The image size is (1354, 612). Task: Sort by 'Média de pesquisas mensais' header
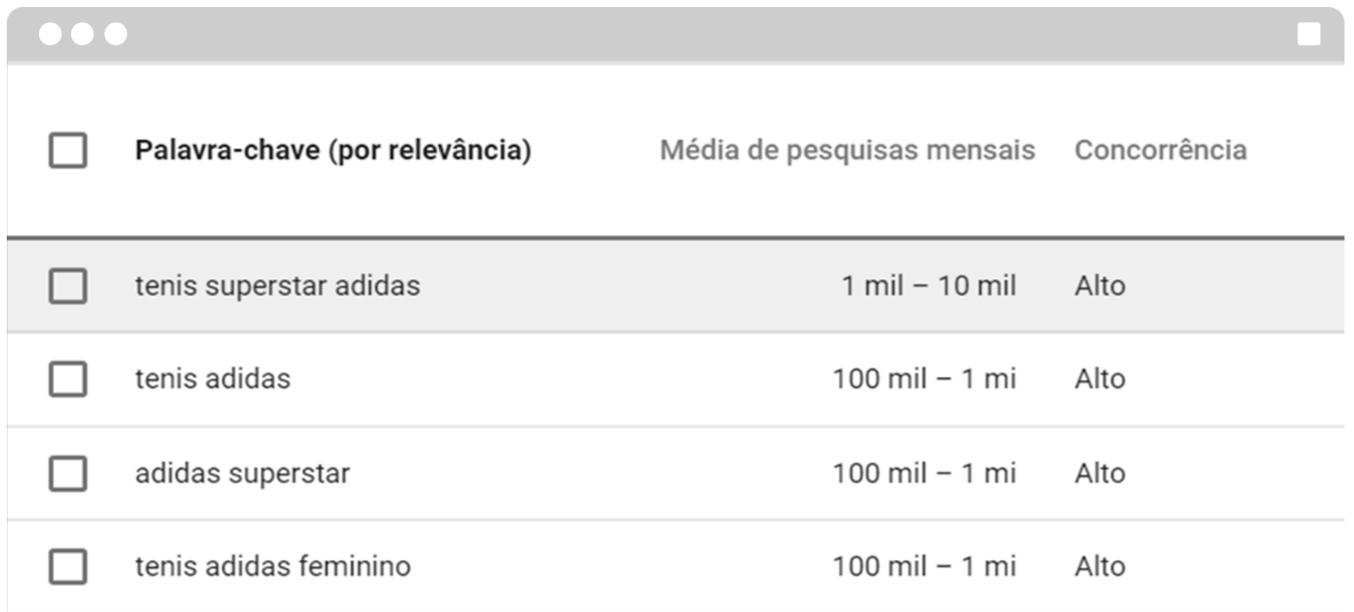pyautogui.click(x=847, y=151)
